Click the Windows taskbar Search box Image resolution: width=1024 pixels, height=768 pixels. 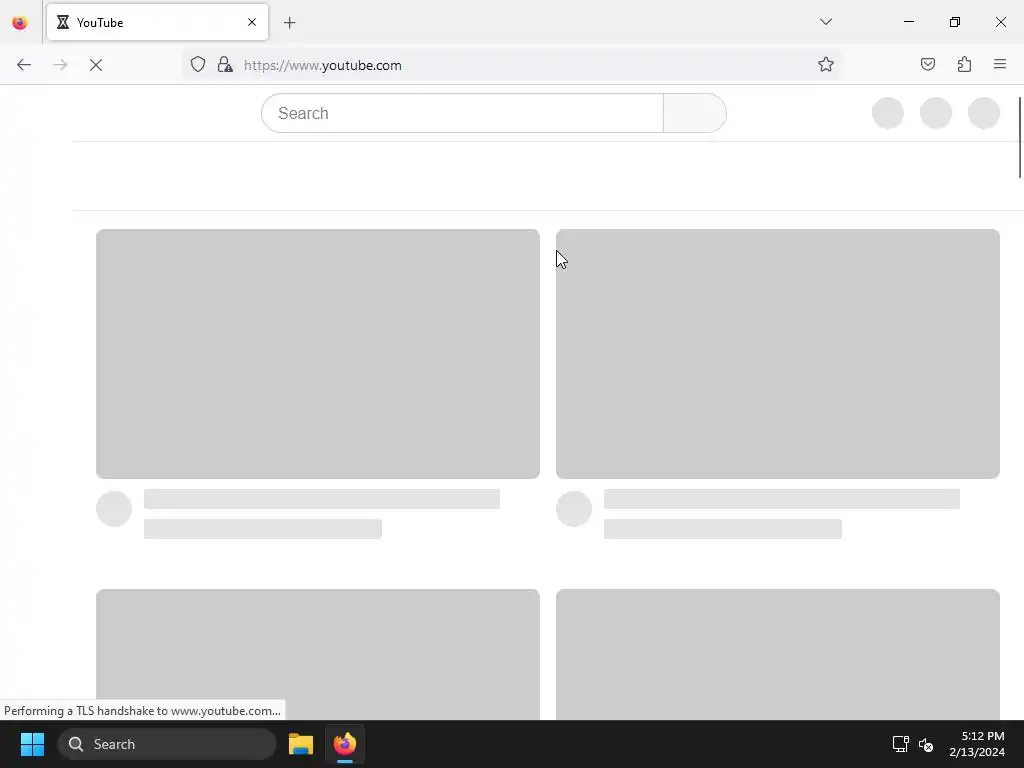pos(167,744)
